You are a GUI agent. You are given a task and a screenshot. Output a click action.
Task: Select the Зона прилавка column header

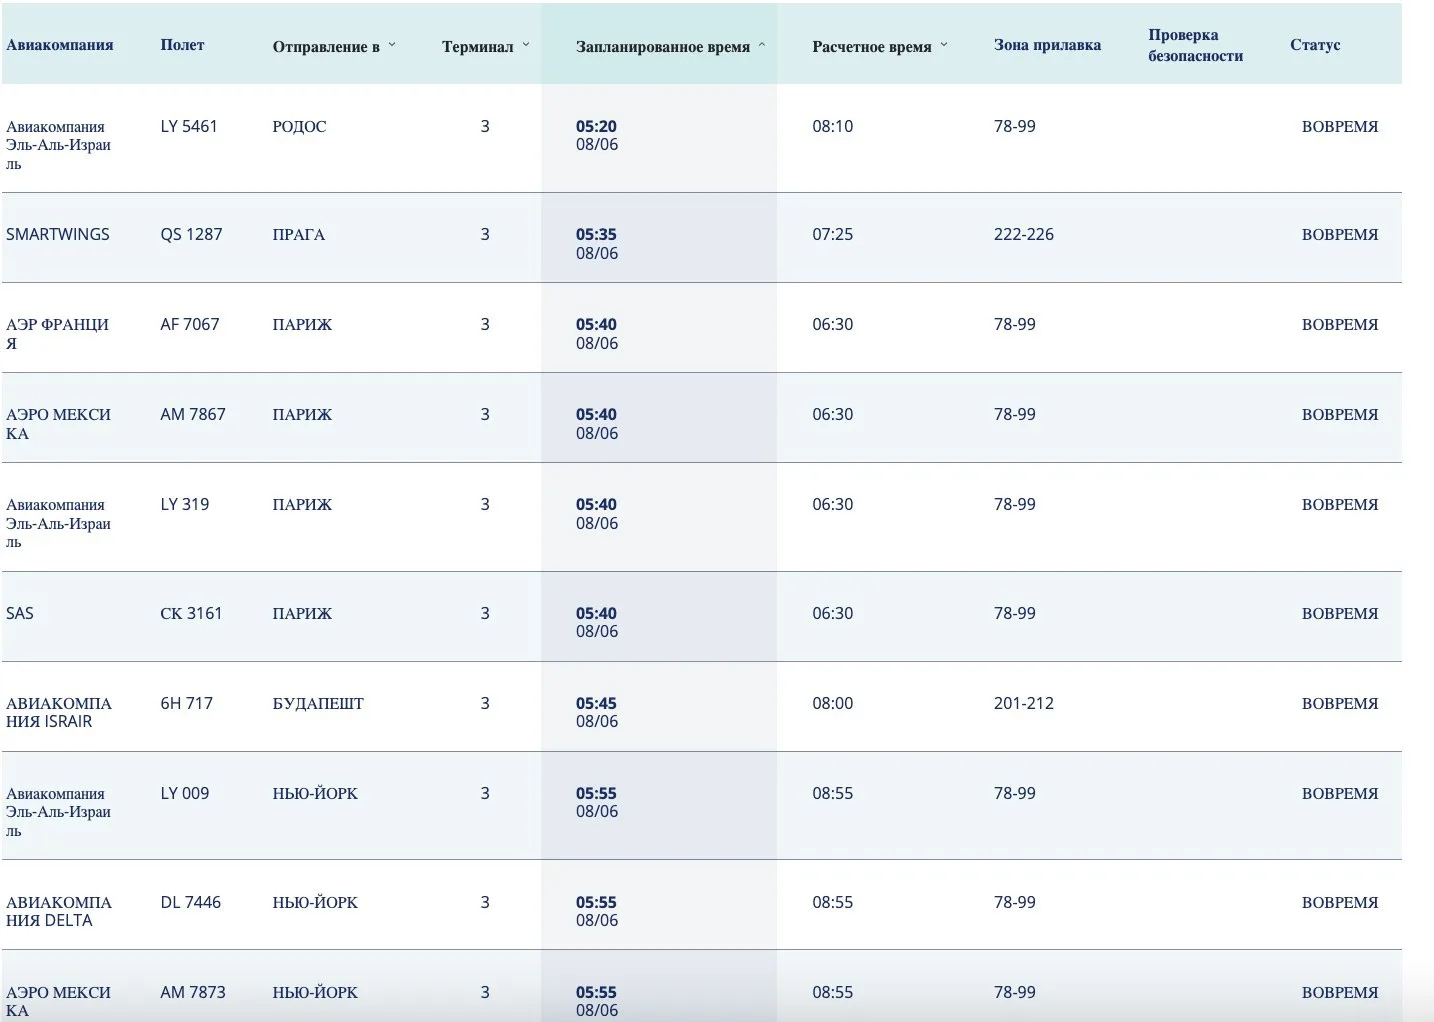click(x=1047, y=45)
